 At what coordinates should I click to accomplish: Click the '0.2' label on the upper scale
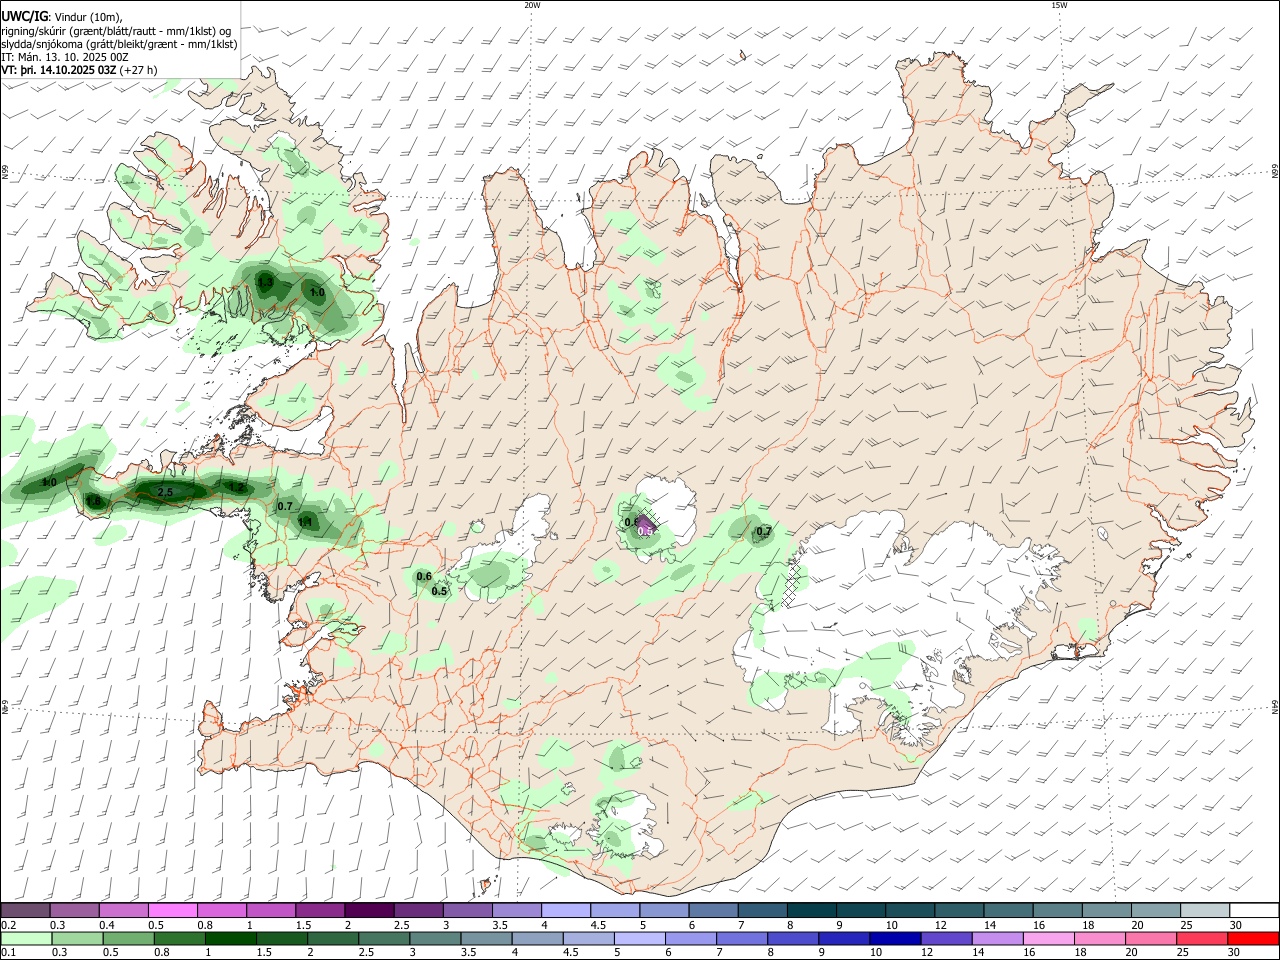pos(9,925)
